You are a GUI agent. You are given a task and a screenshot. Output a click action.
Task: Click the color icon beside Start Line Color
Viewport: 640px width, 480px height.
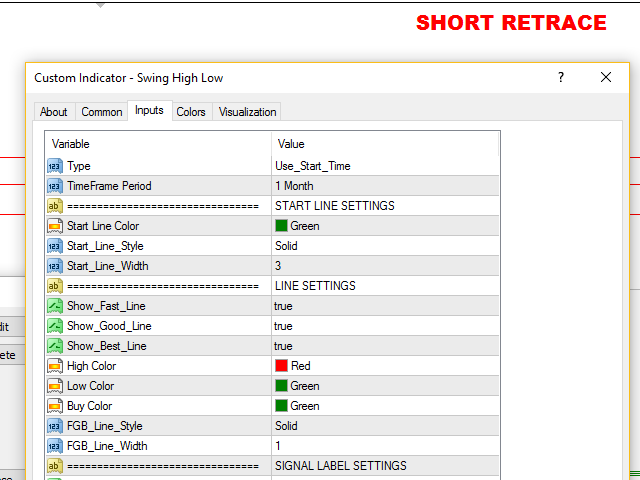pos(55,226)
